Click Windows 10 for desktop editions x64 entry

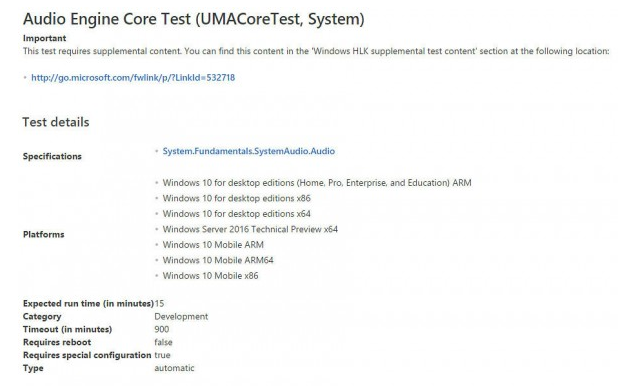[236, 214]
